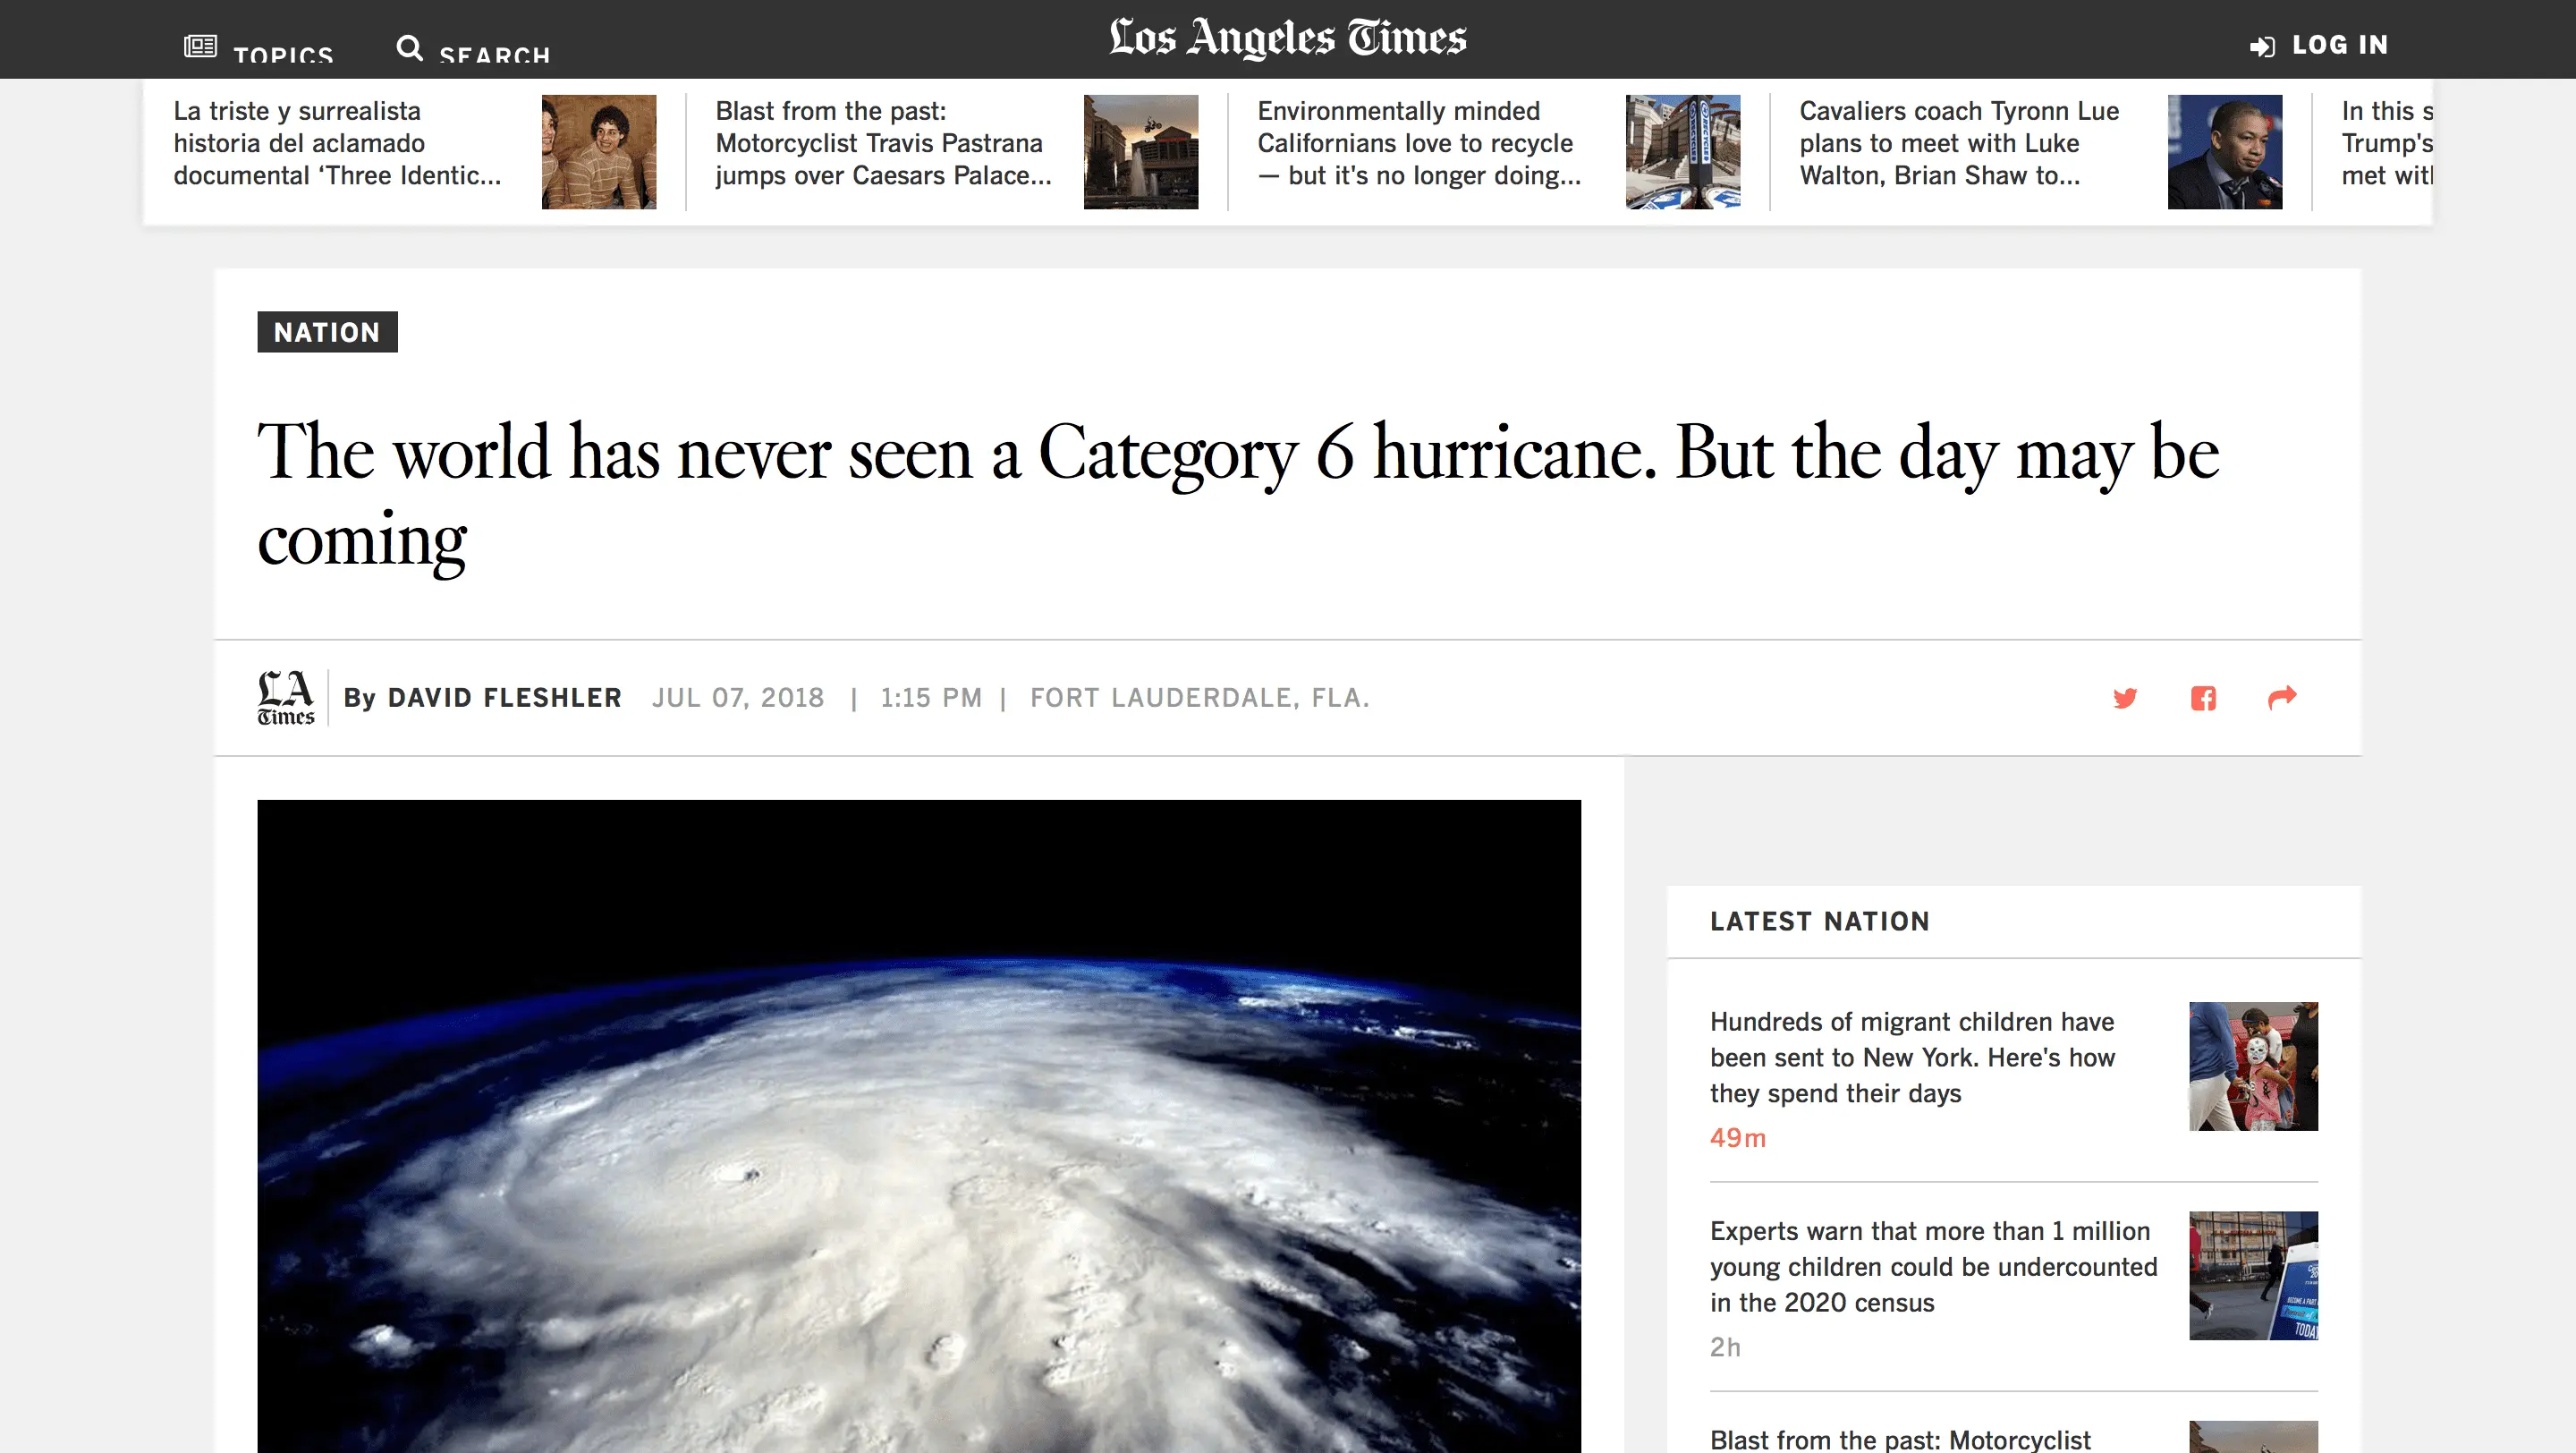This screenshot has width=2576, height=1453.
Task: Click the Search magnifying glass icon
Action: 409,47
